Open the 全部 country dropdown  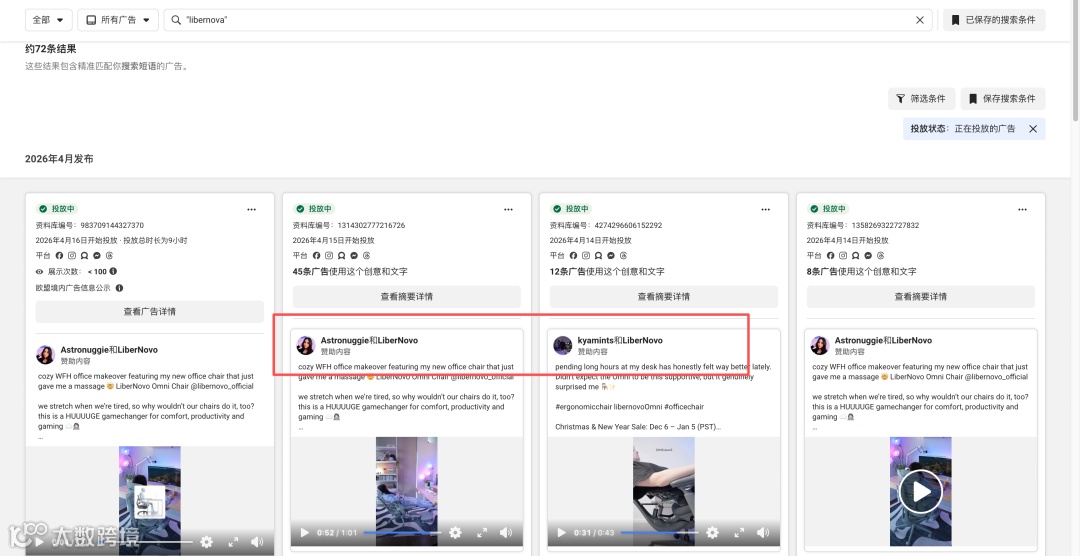click(48, 20)
